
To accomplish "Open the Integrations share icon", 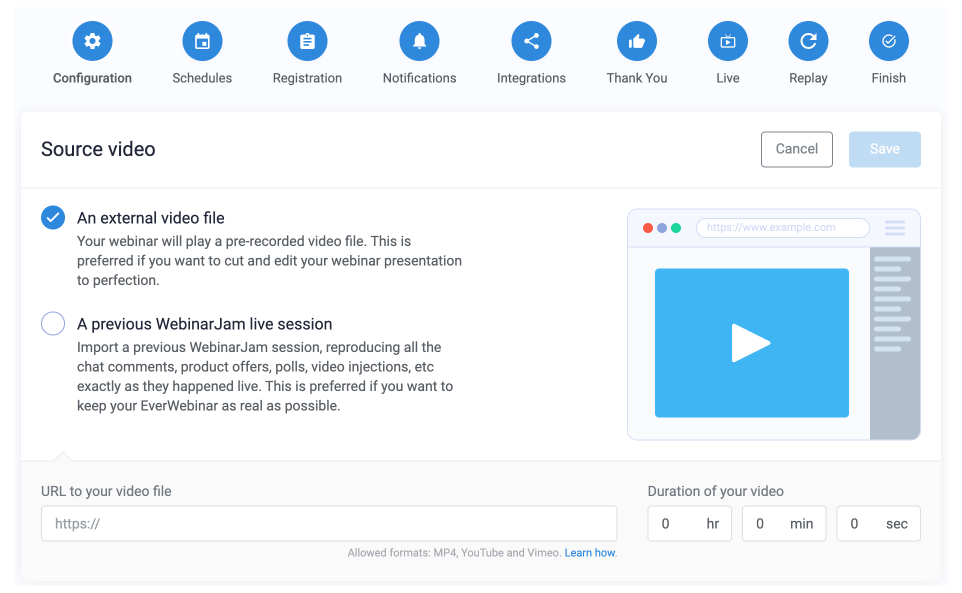I will 531,41.
